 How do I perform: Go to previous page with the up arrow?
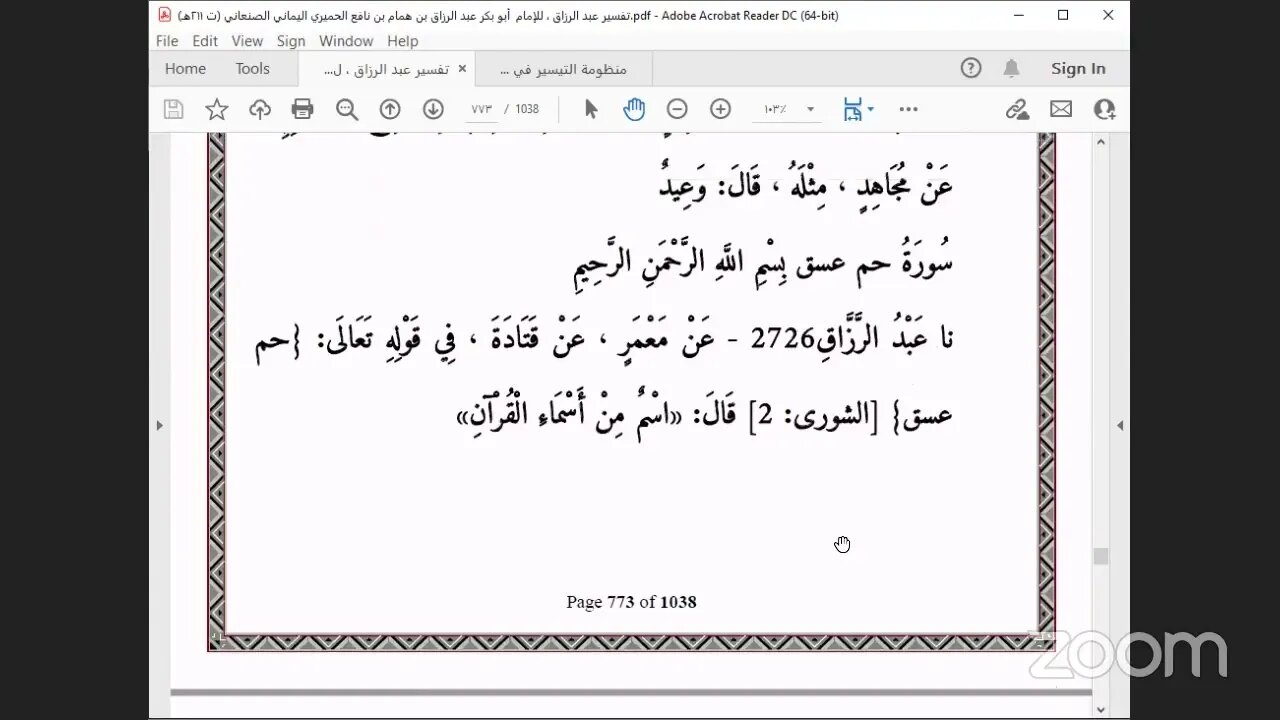390,109
